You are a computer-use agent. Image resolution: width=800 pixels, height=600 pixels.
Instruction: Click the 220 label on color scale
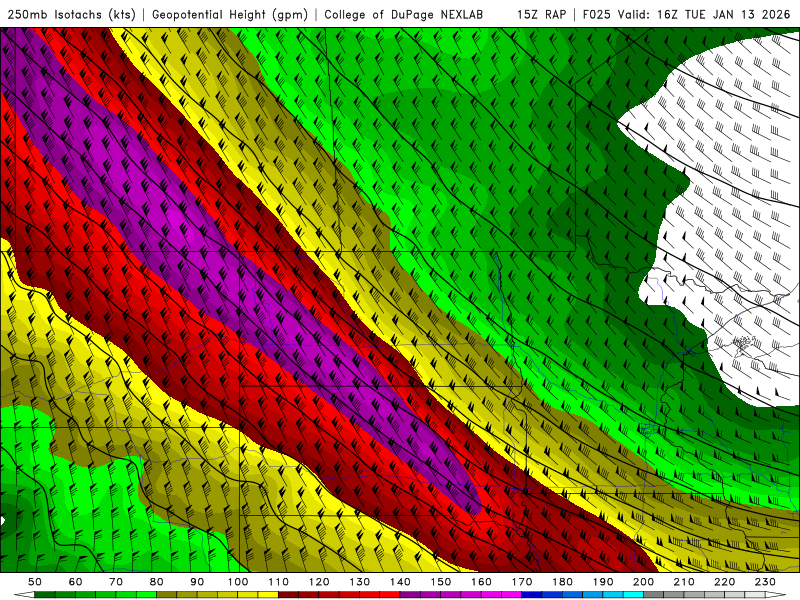pyautogui.click(x=724, y=582)
